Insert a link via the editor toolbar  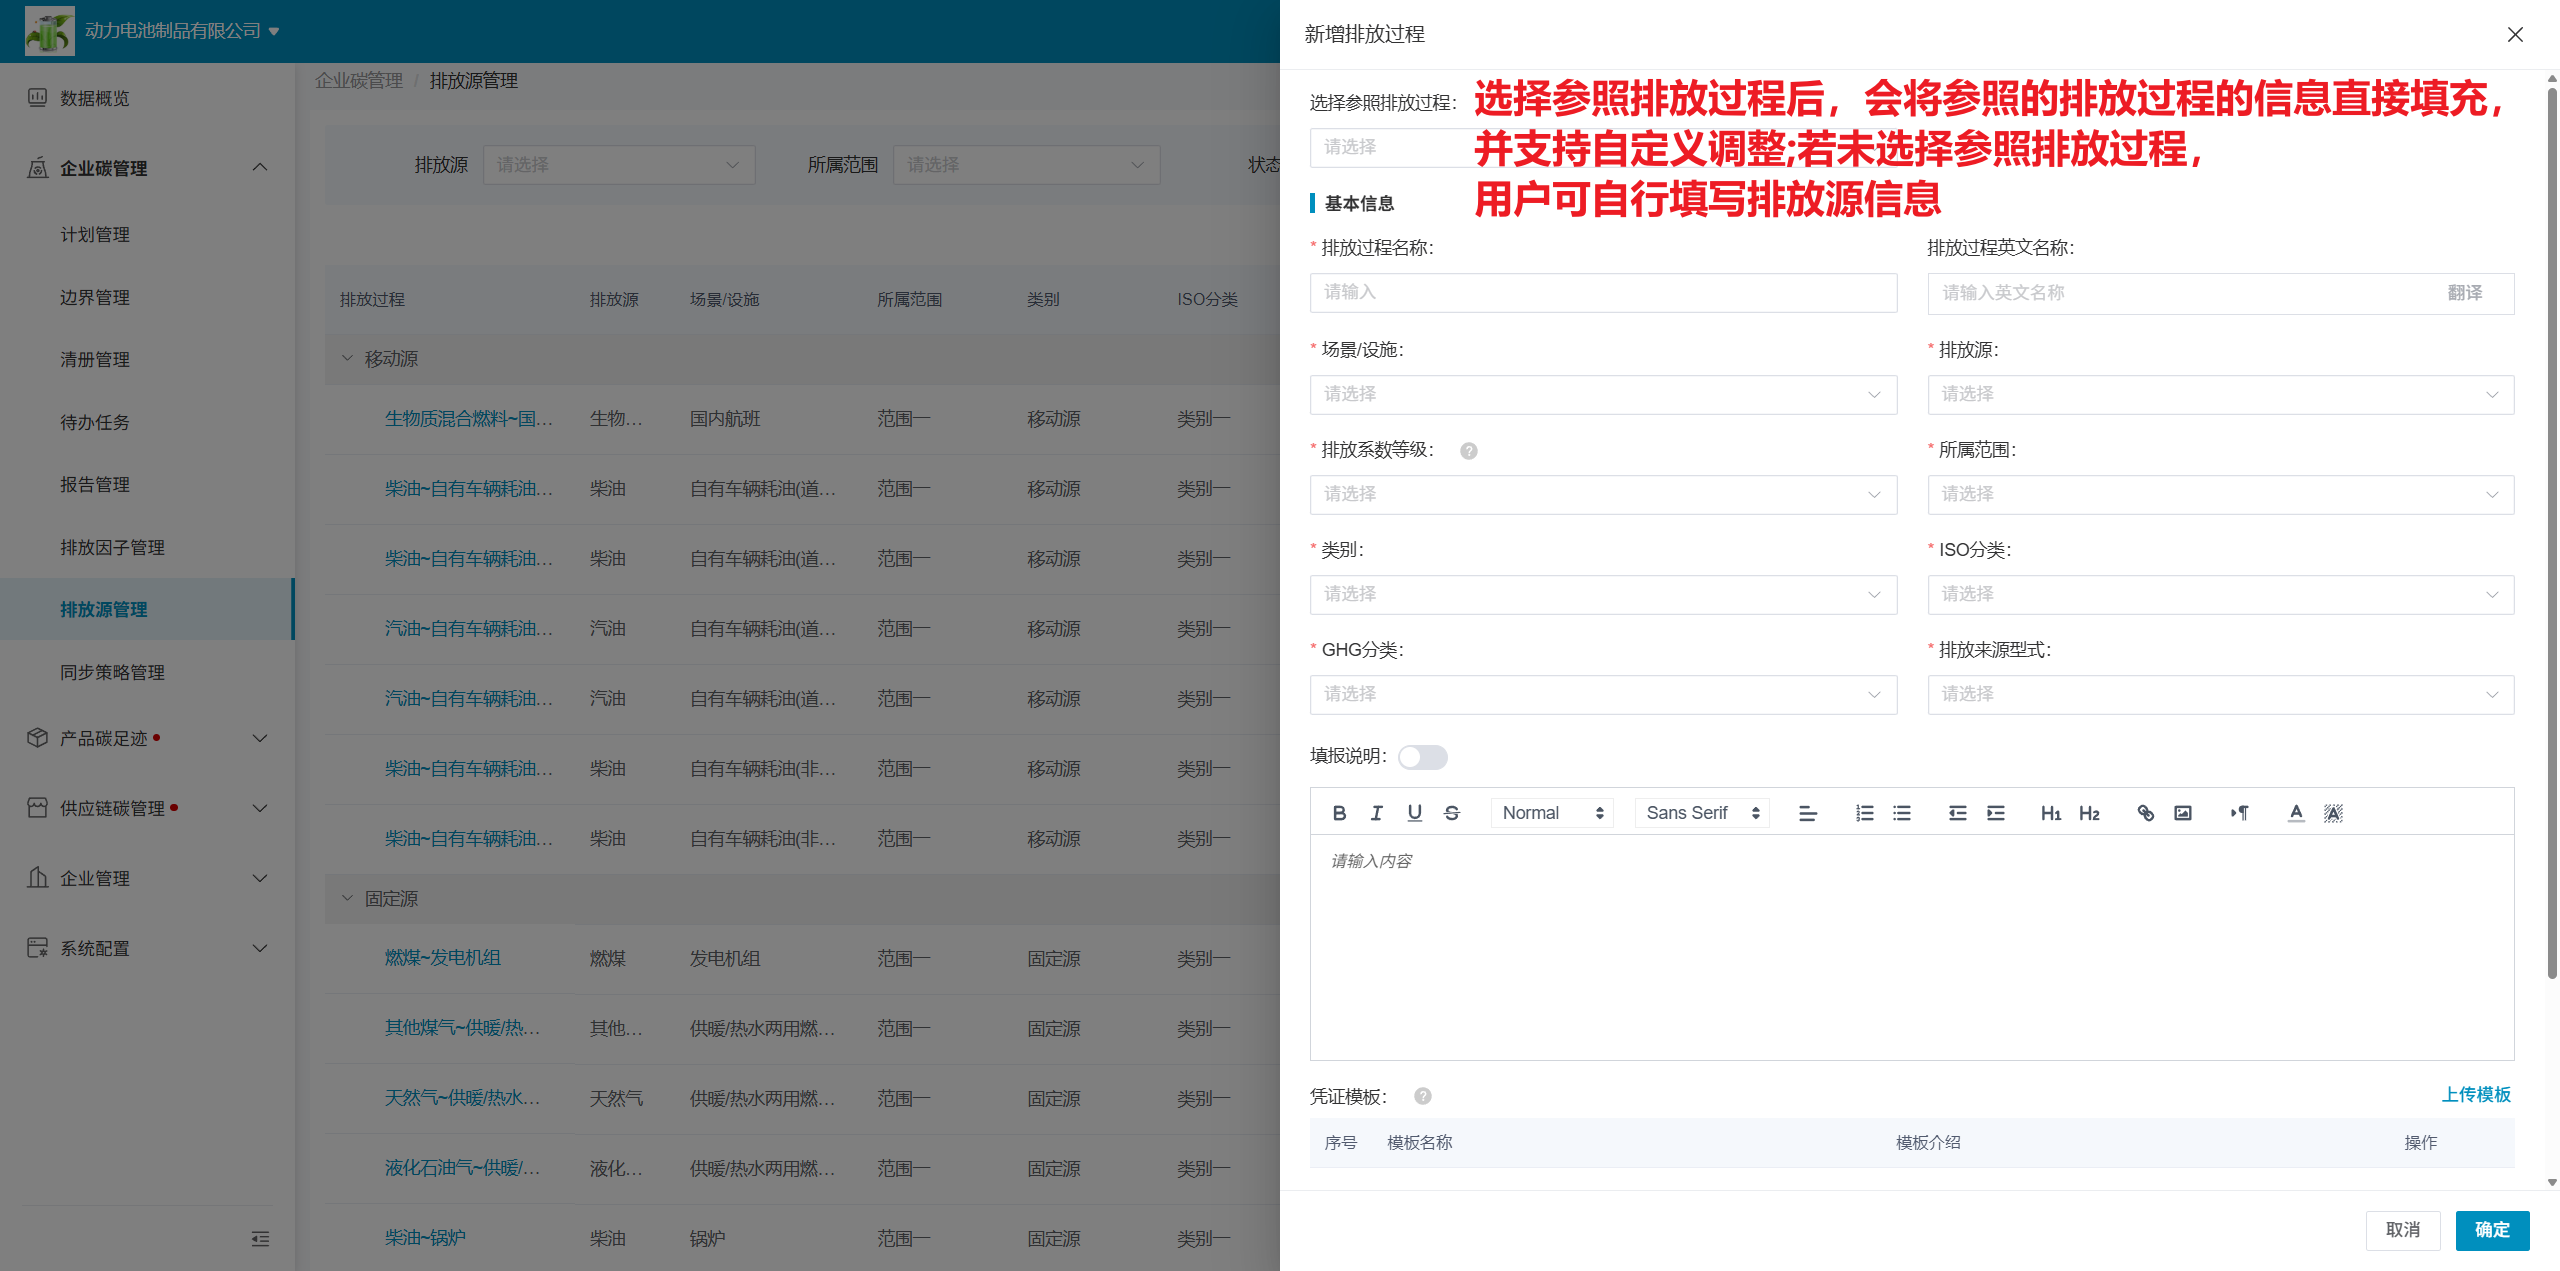2145,813
